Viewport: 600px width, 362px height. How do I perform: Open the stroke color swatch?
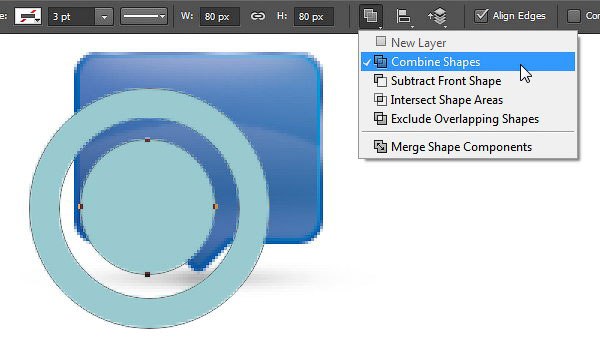click(x=28, y=16)
